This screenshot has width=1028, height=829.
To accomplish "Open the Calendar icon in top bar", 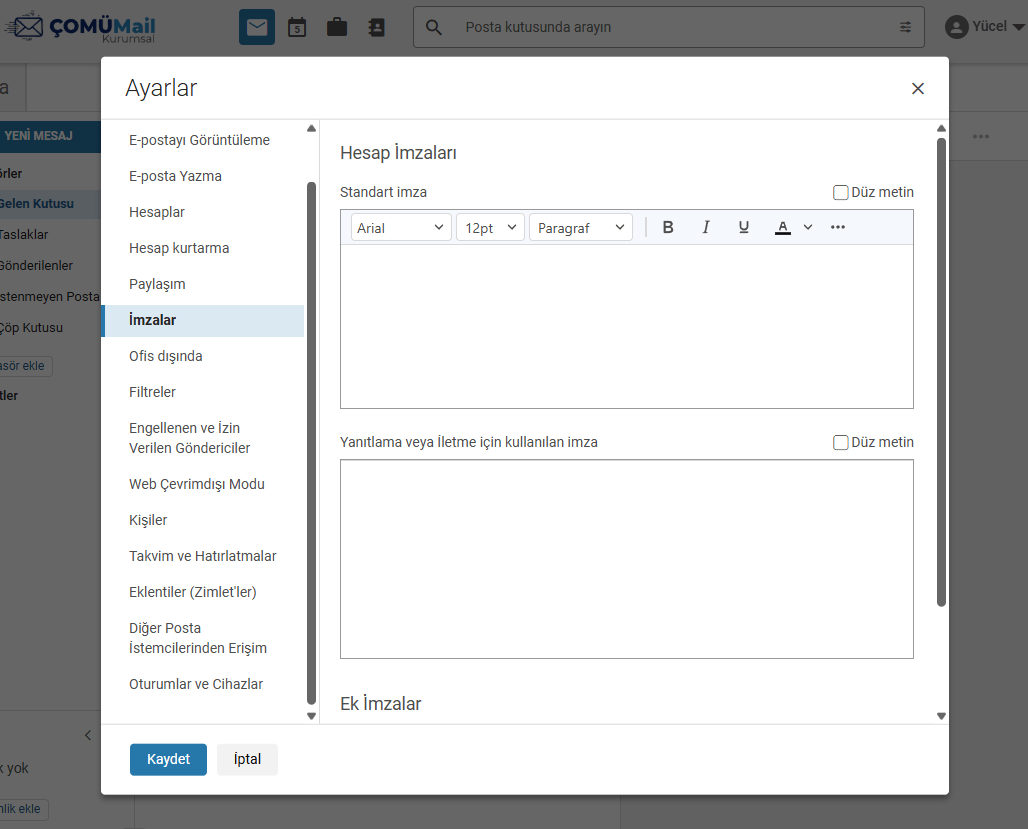I will pos(297,28).
